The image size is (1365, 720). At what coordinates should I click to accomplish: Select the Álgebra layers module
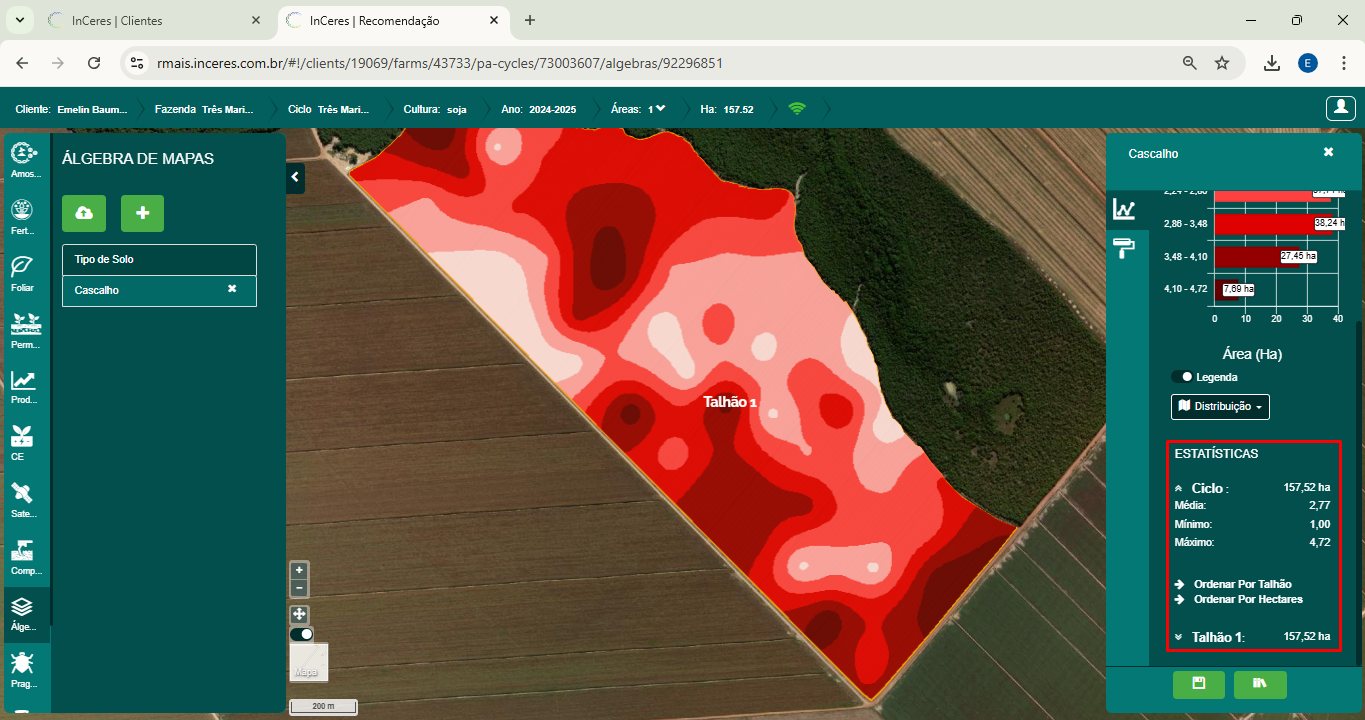25,613
